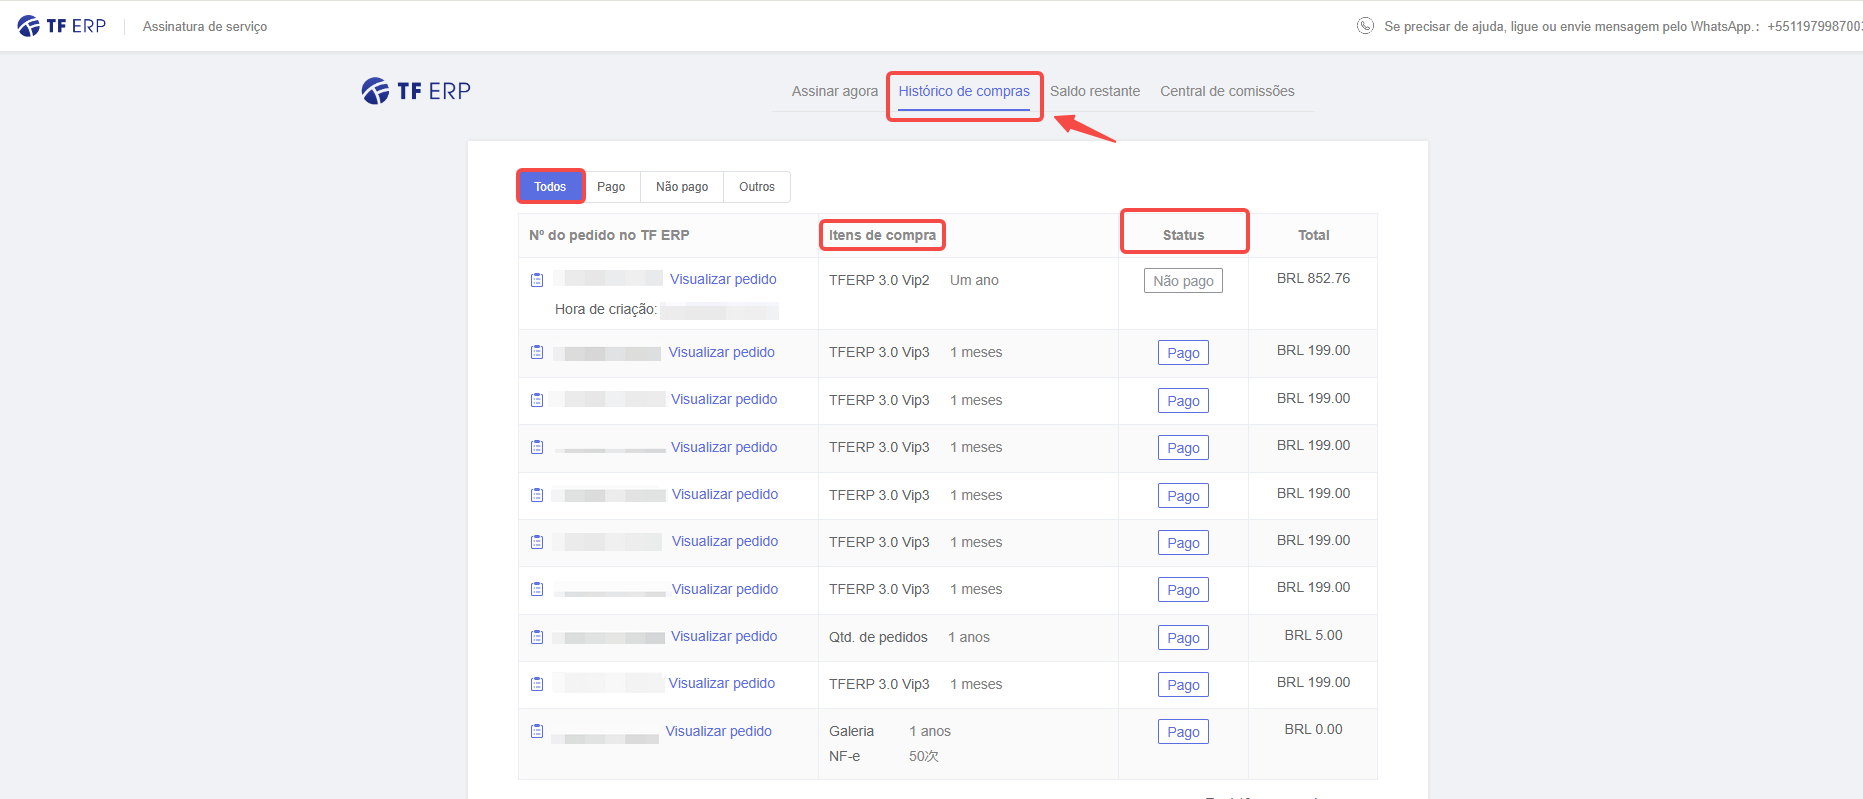The width and height of the screenshot is (1863, 799).
Task: Click the phone icon beside WhatsApp help text
Action: (x=1365, y=26)
